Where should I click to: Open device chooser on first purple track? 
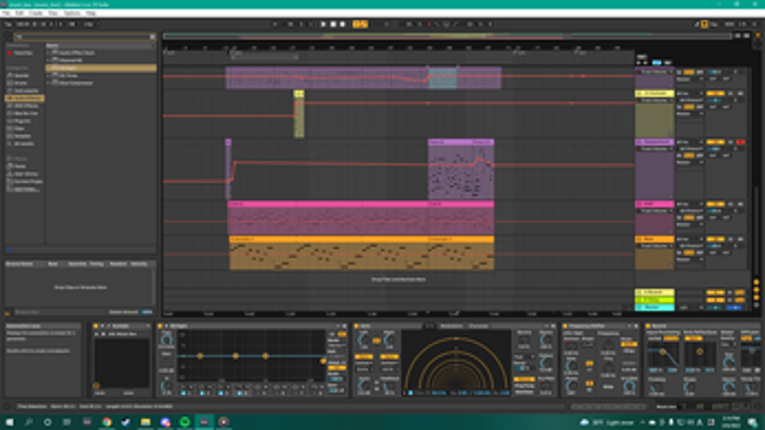[x=656, y=72]
